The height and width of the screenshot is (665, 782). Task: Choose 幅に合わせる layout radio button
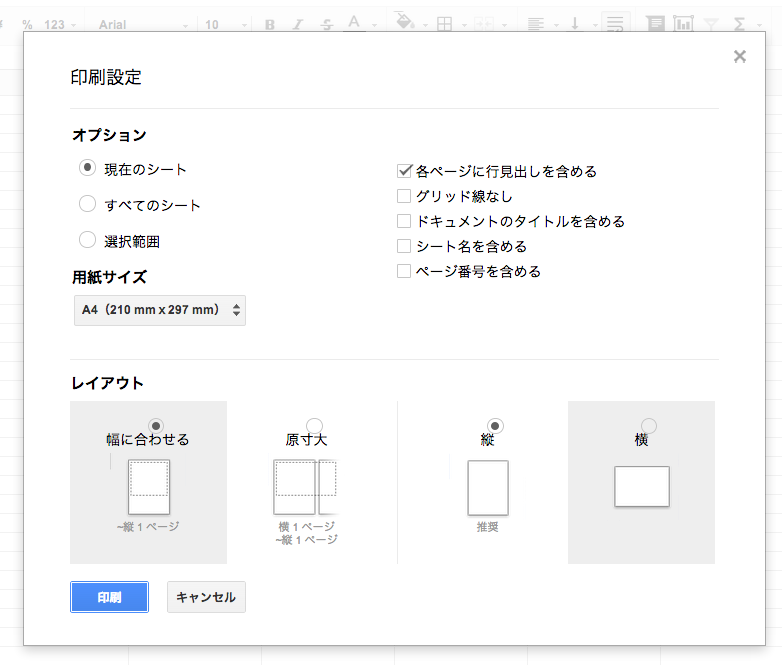click(156, 426)
